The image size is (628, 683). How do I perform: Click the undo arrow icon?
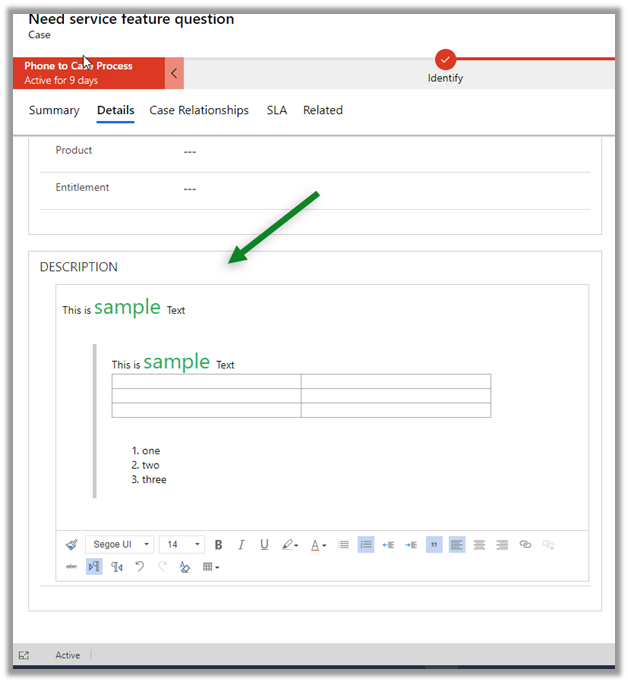tap(140, 567)
